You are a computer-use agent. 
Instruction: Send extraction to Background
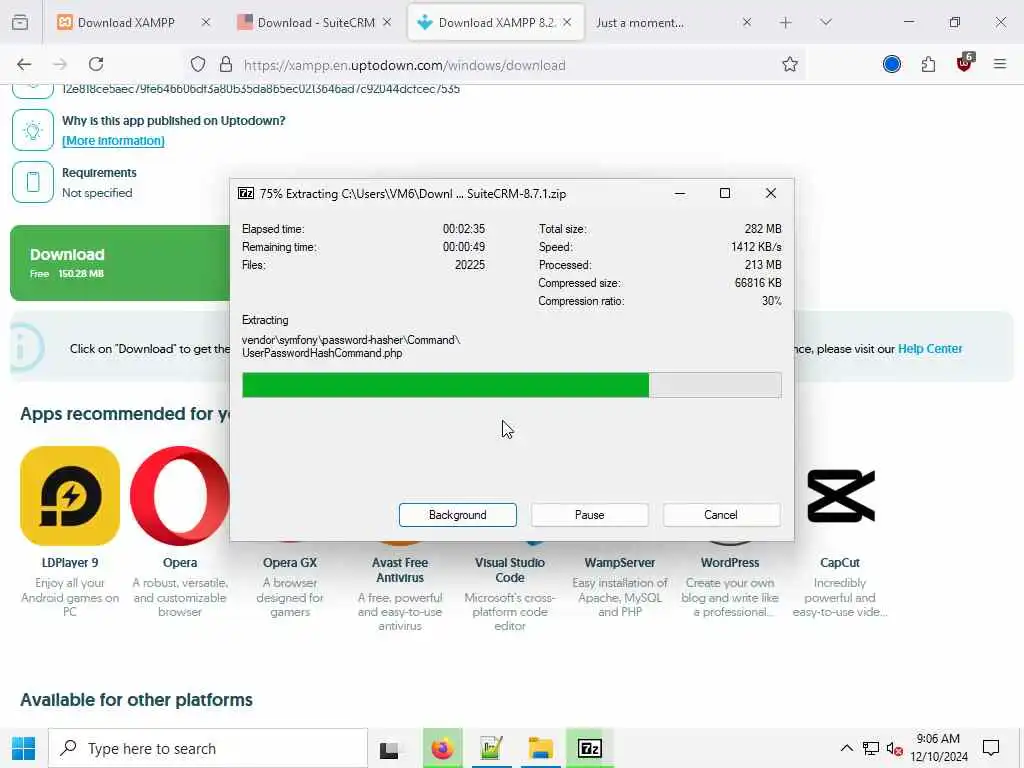click(x=458, y=515)
